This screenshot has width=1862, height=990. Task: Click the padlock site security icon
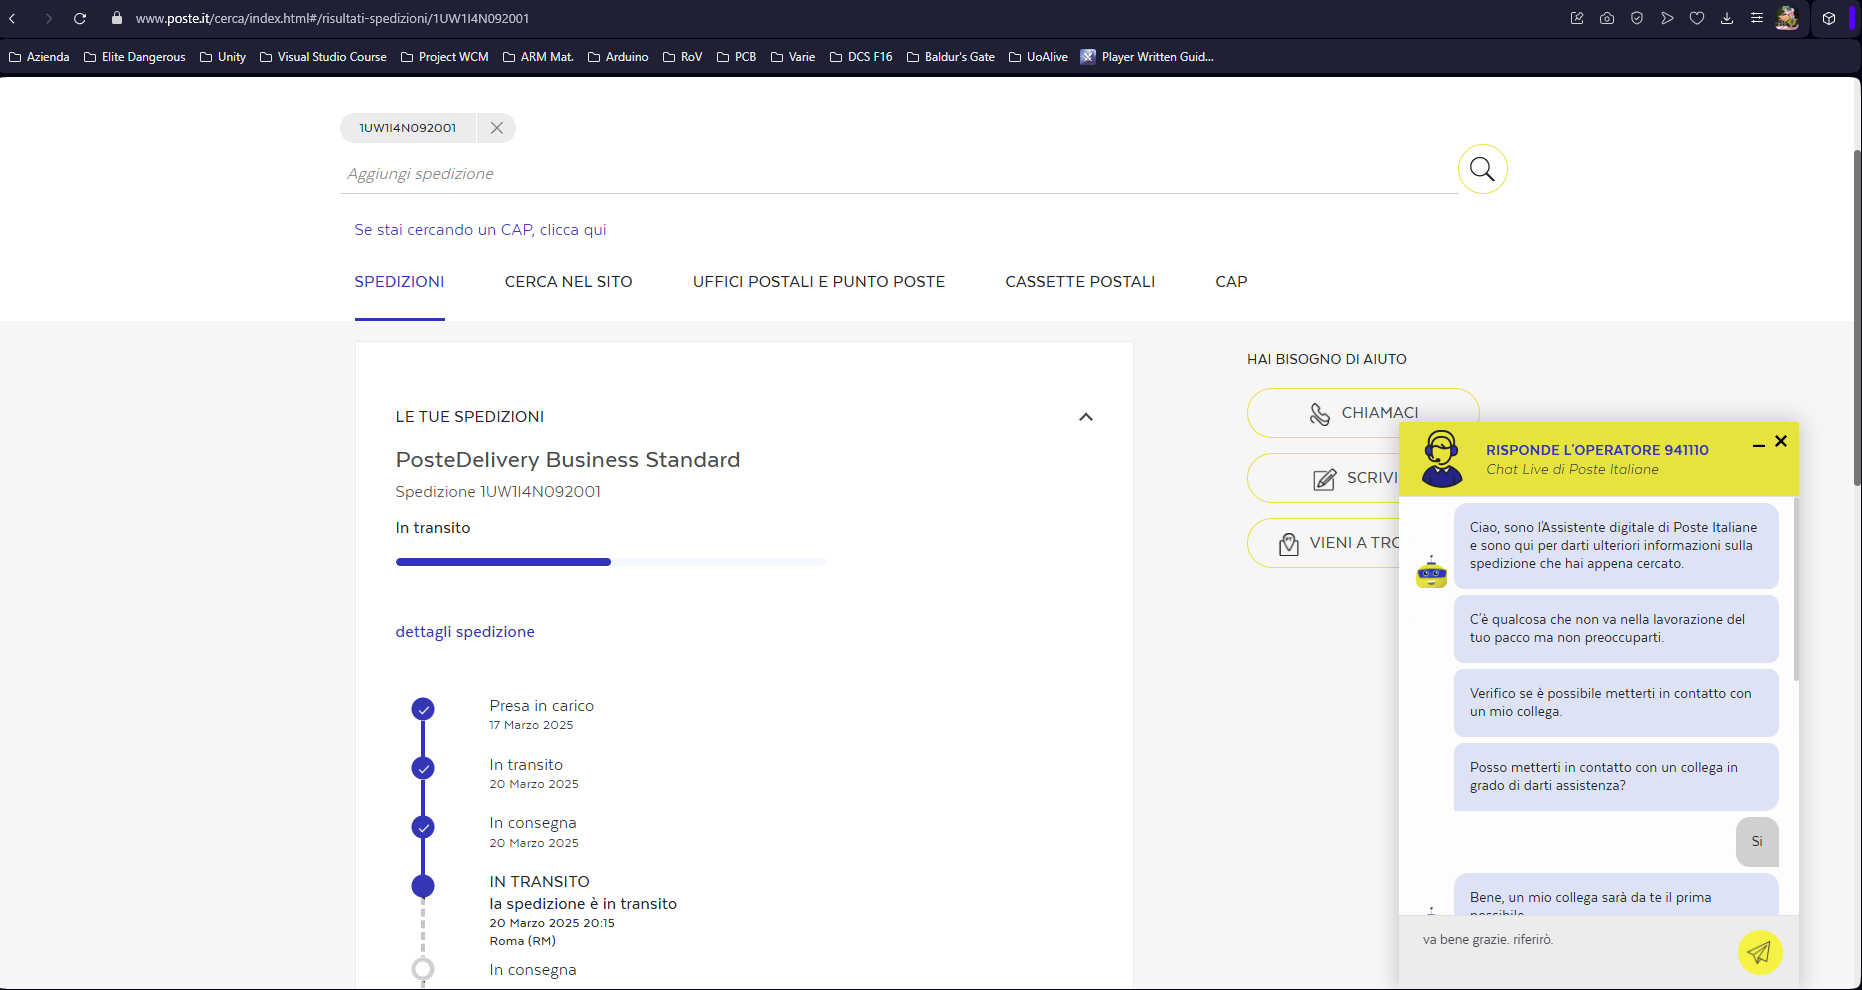(117, 18)
